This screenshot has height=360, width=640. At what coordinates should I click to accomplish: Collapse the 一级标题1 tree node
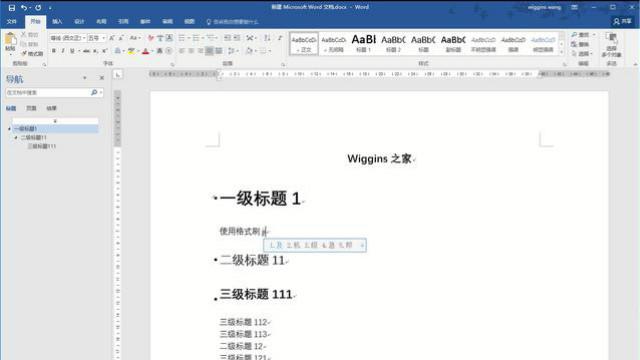pyautogui.click(x=9, y=129)
